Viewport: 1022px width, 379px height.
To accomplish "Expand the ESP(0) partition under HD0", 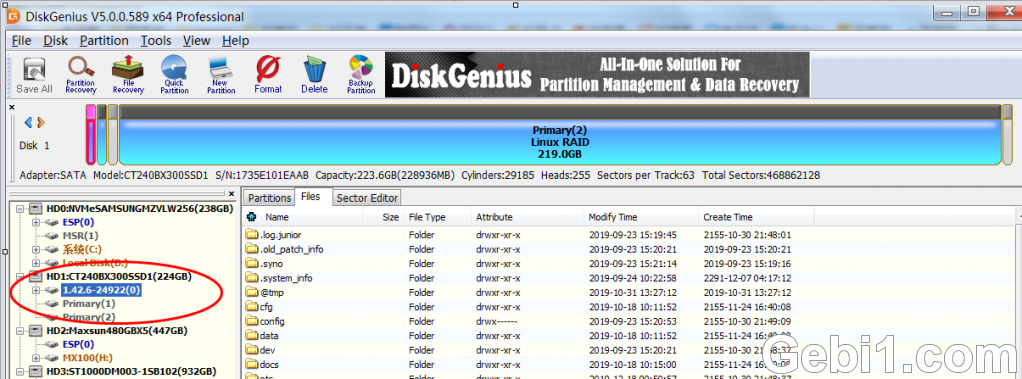I will point(36,222).
